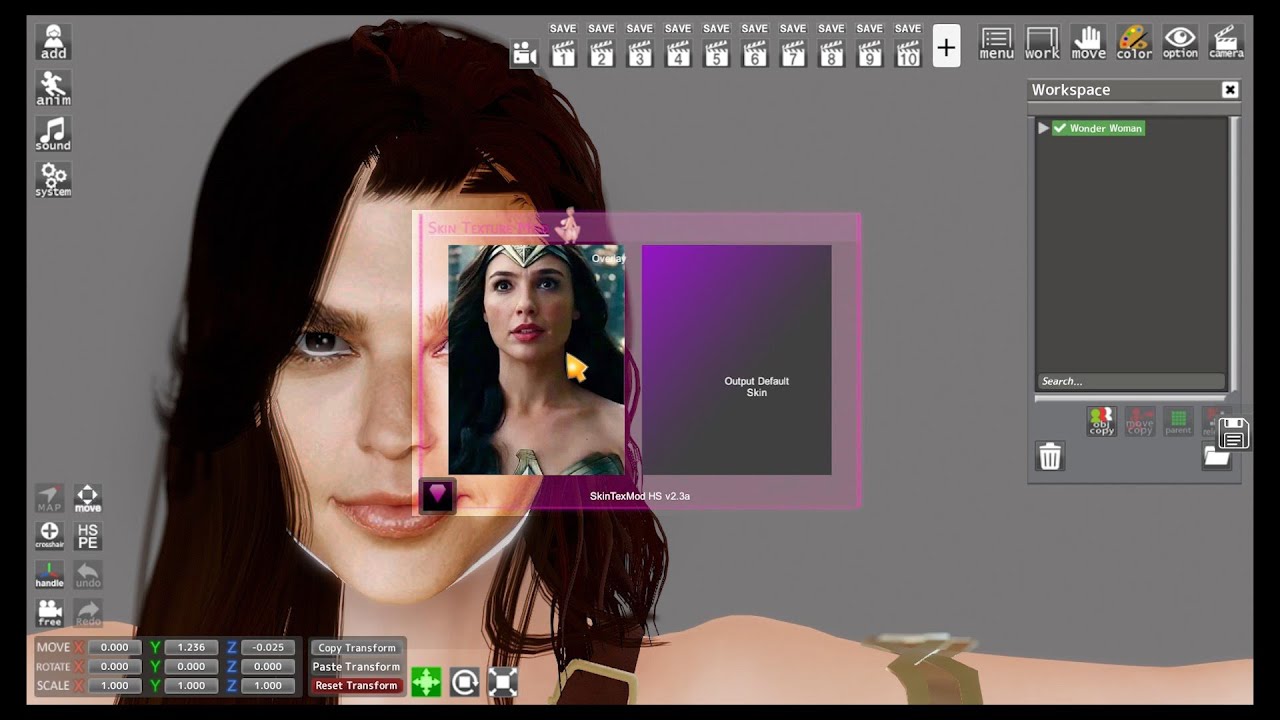Click Paste Transform
This screenshot has height=720, width=1280.
[357, 667]
